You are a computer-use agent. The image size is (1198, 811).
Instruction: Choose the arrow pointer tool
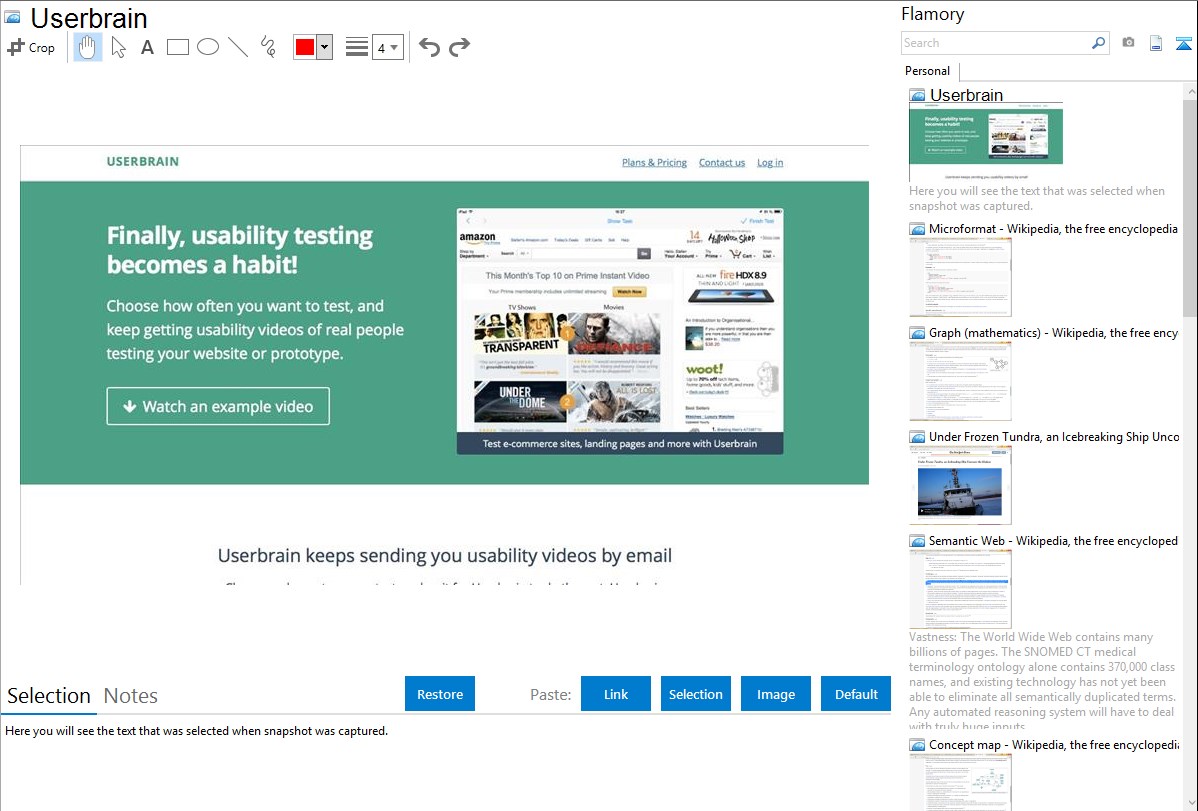[x=118, y=47]
